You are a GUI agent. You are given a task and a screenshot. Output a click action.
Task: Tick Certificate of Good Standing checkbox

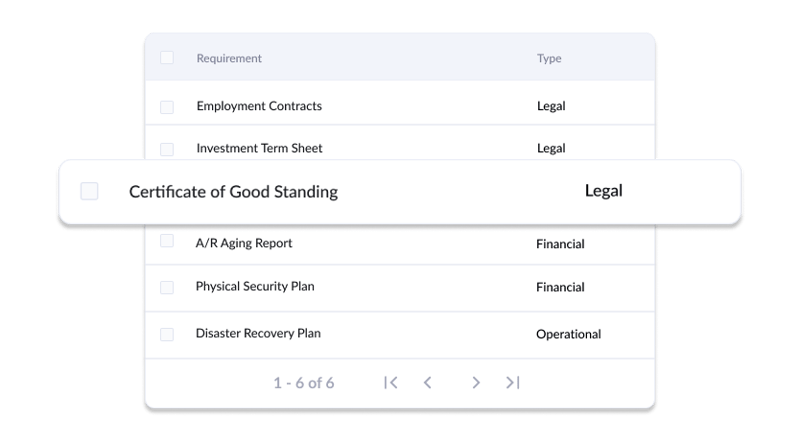(x=89, y=191)
